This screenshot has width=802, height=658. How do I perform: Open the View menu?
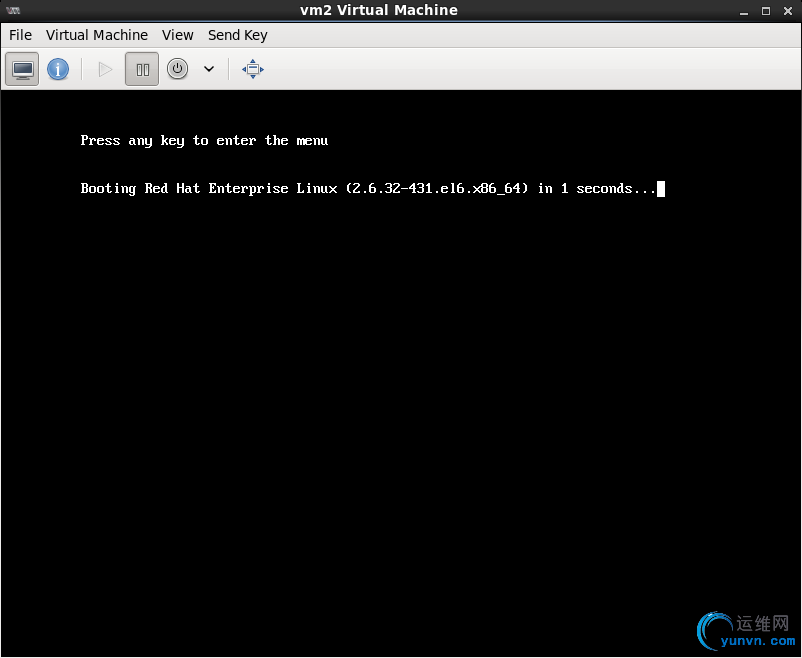tap(177, 35)
